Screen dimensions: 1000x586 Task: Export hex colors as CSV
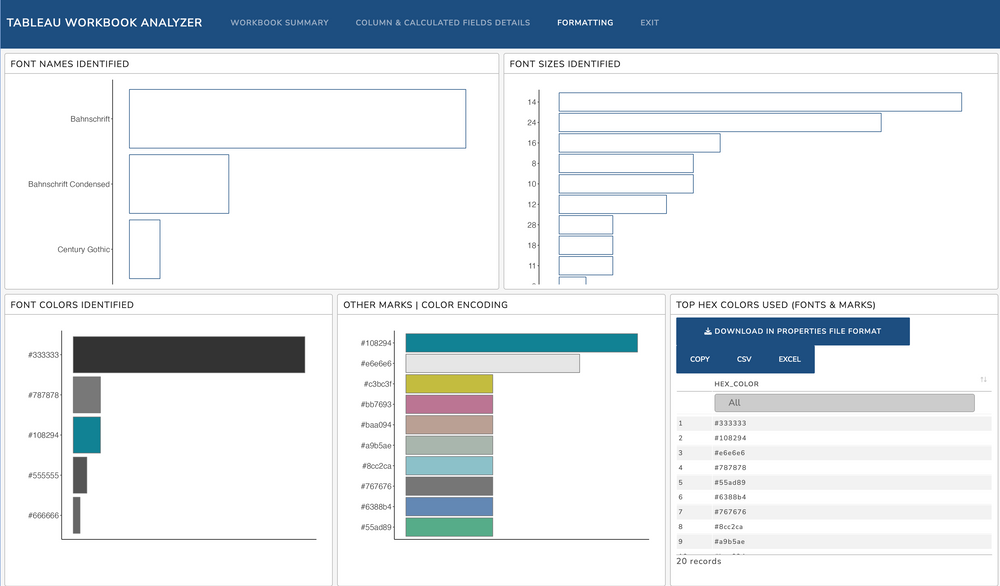[744, 359]
